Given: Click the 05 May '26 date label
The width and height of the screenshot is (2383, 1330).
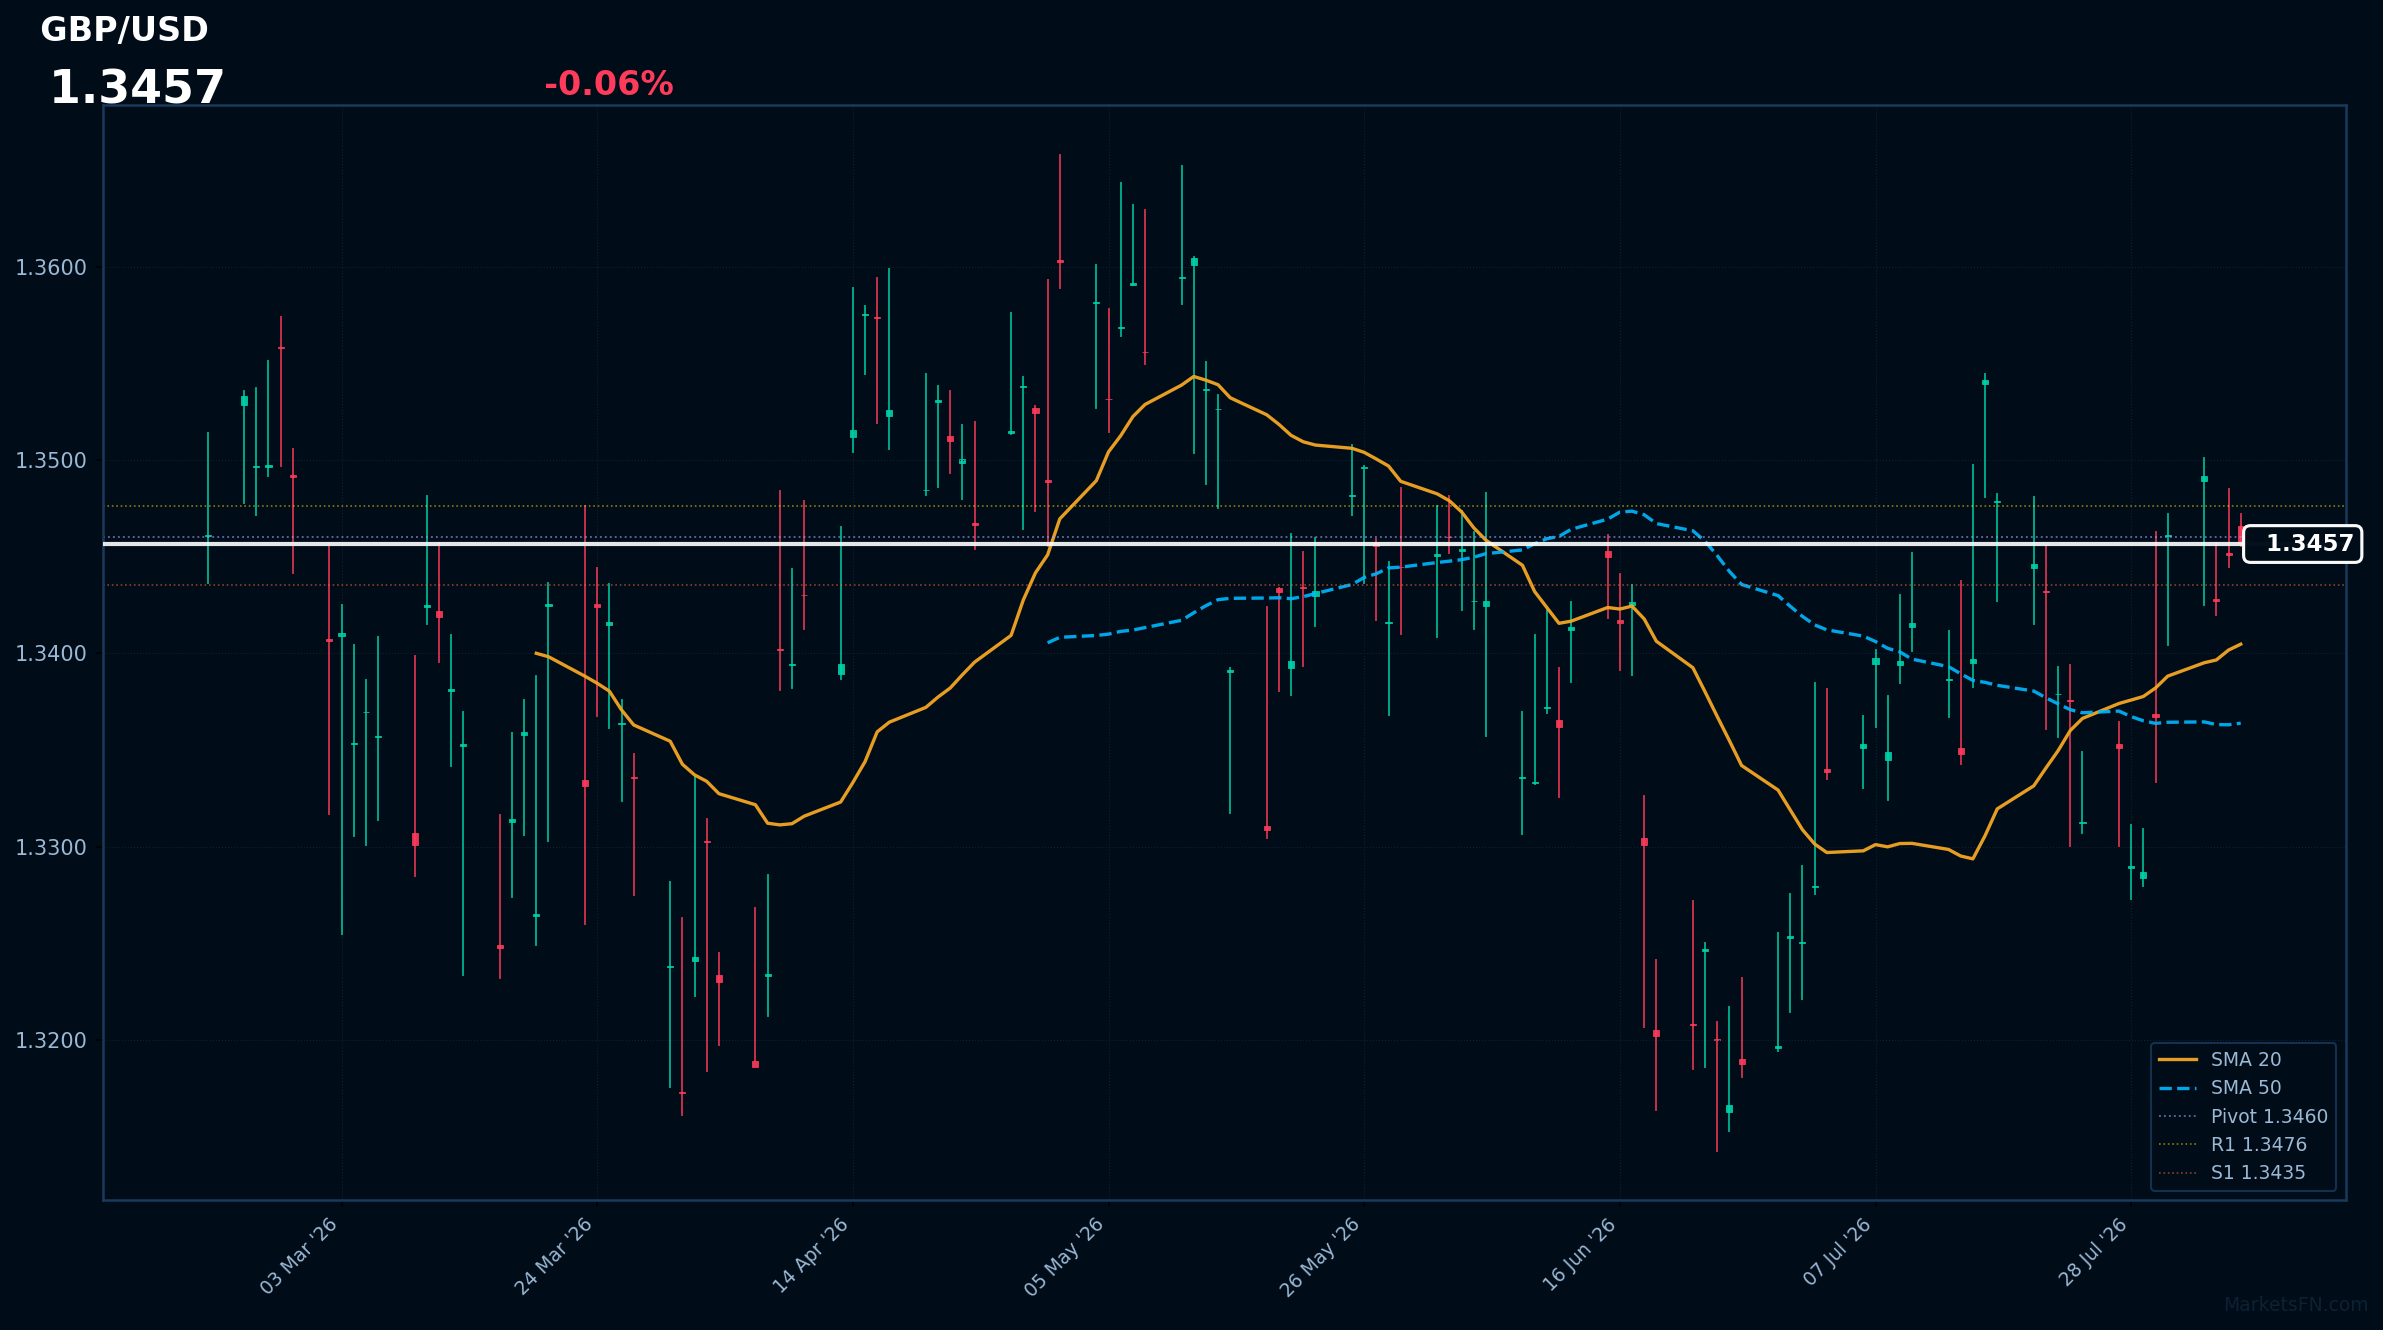Looking at the screenshot, I should coord(1064,1256).
